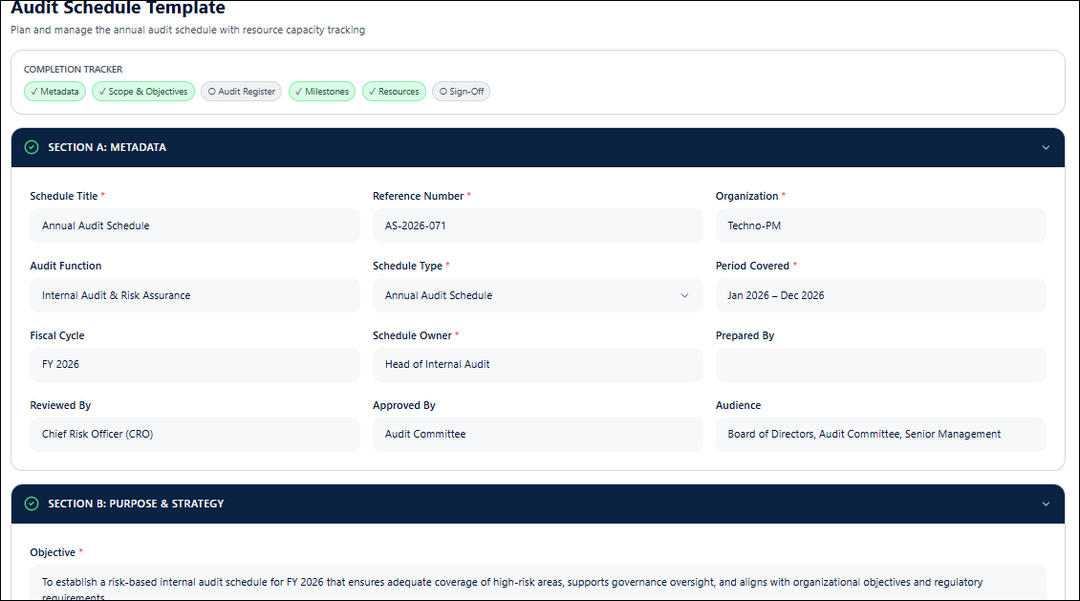Jump to the Audit Register tracker chip

(x=242, y=92)
